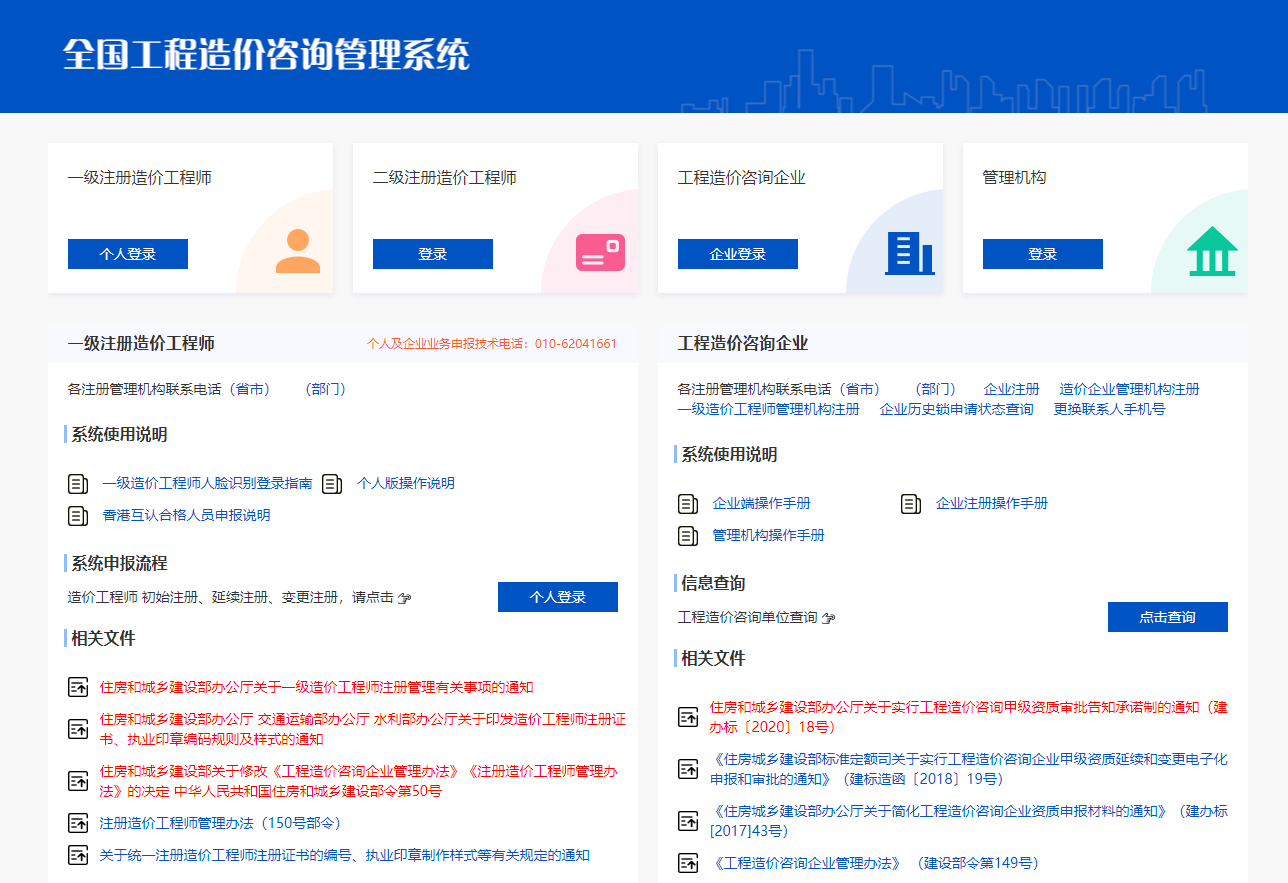Click document icon beside 一级造价工程师人脸识别登录指南
The image size is (1288, 883).
(78, 484)
